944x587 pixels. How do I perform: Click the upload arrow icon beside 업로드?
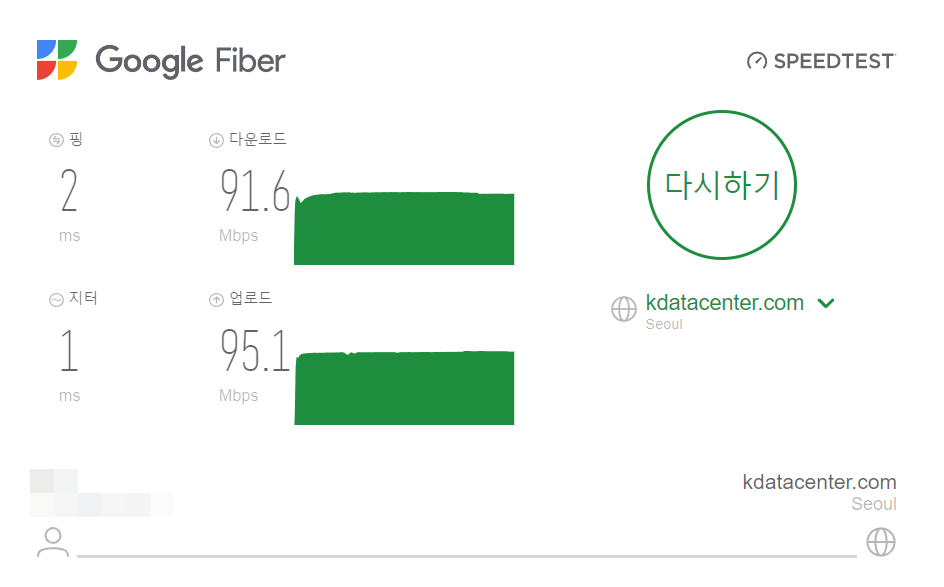215,298
